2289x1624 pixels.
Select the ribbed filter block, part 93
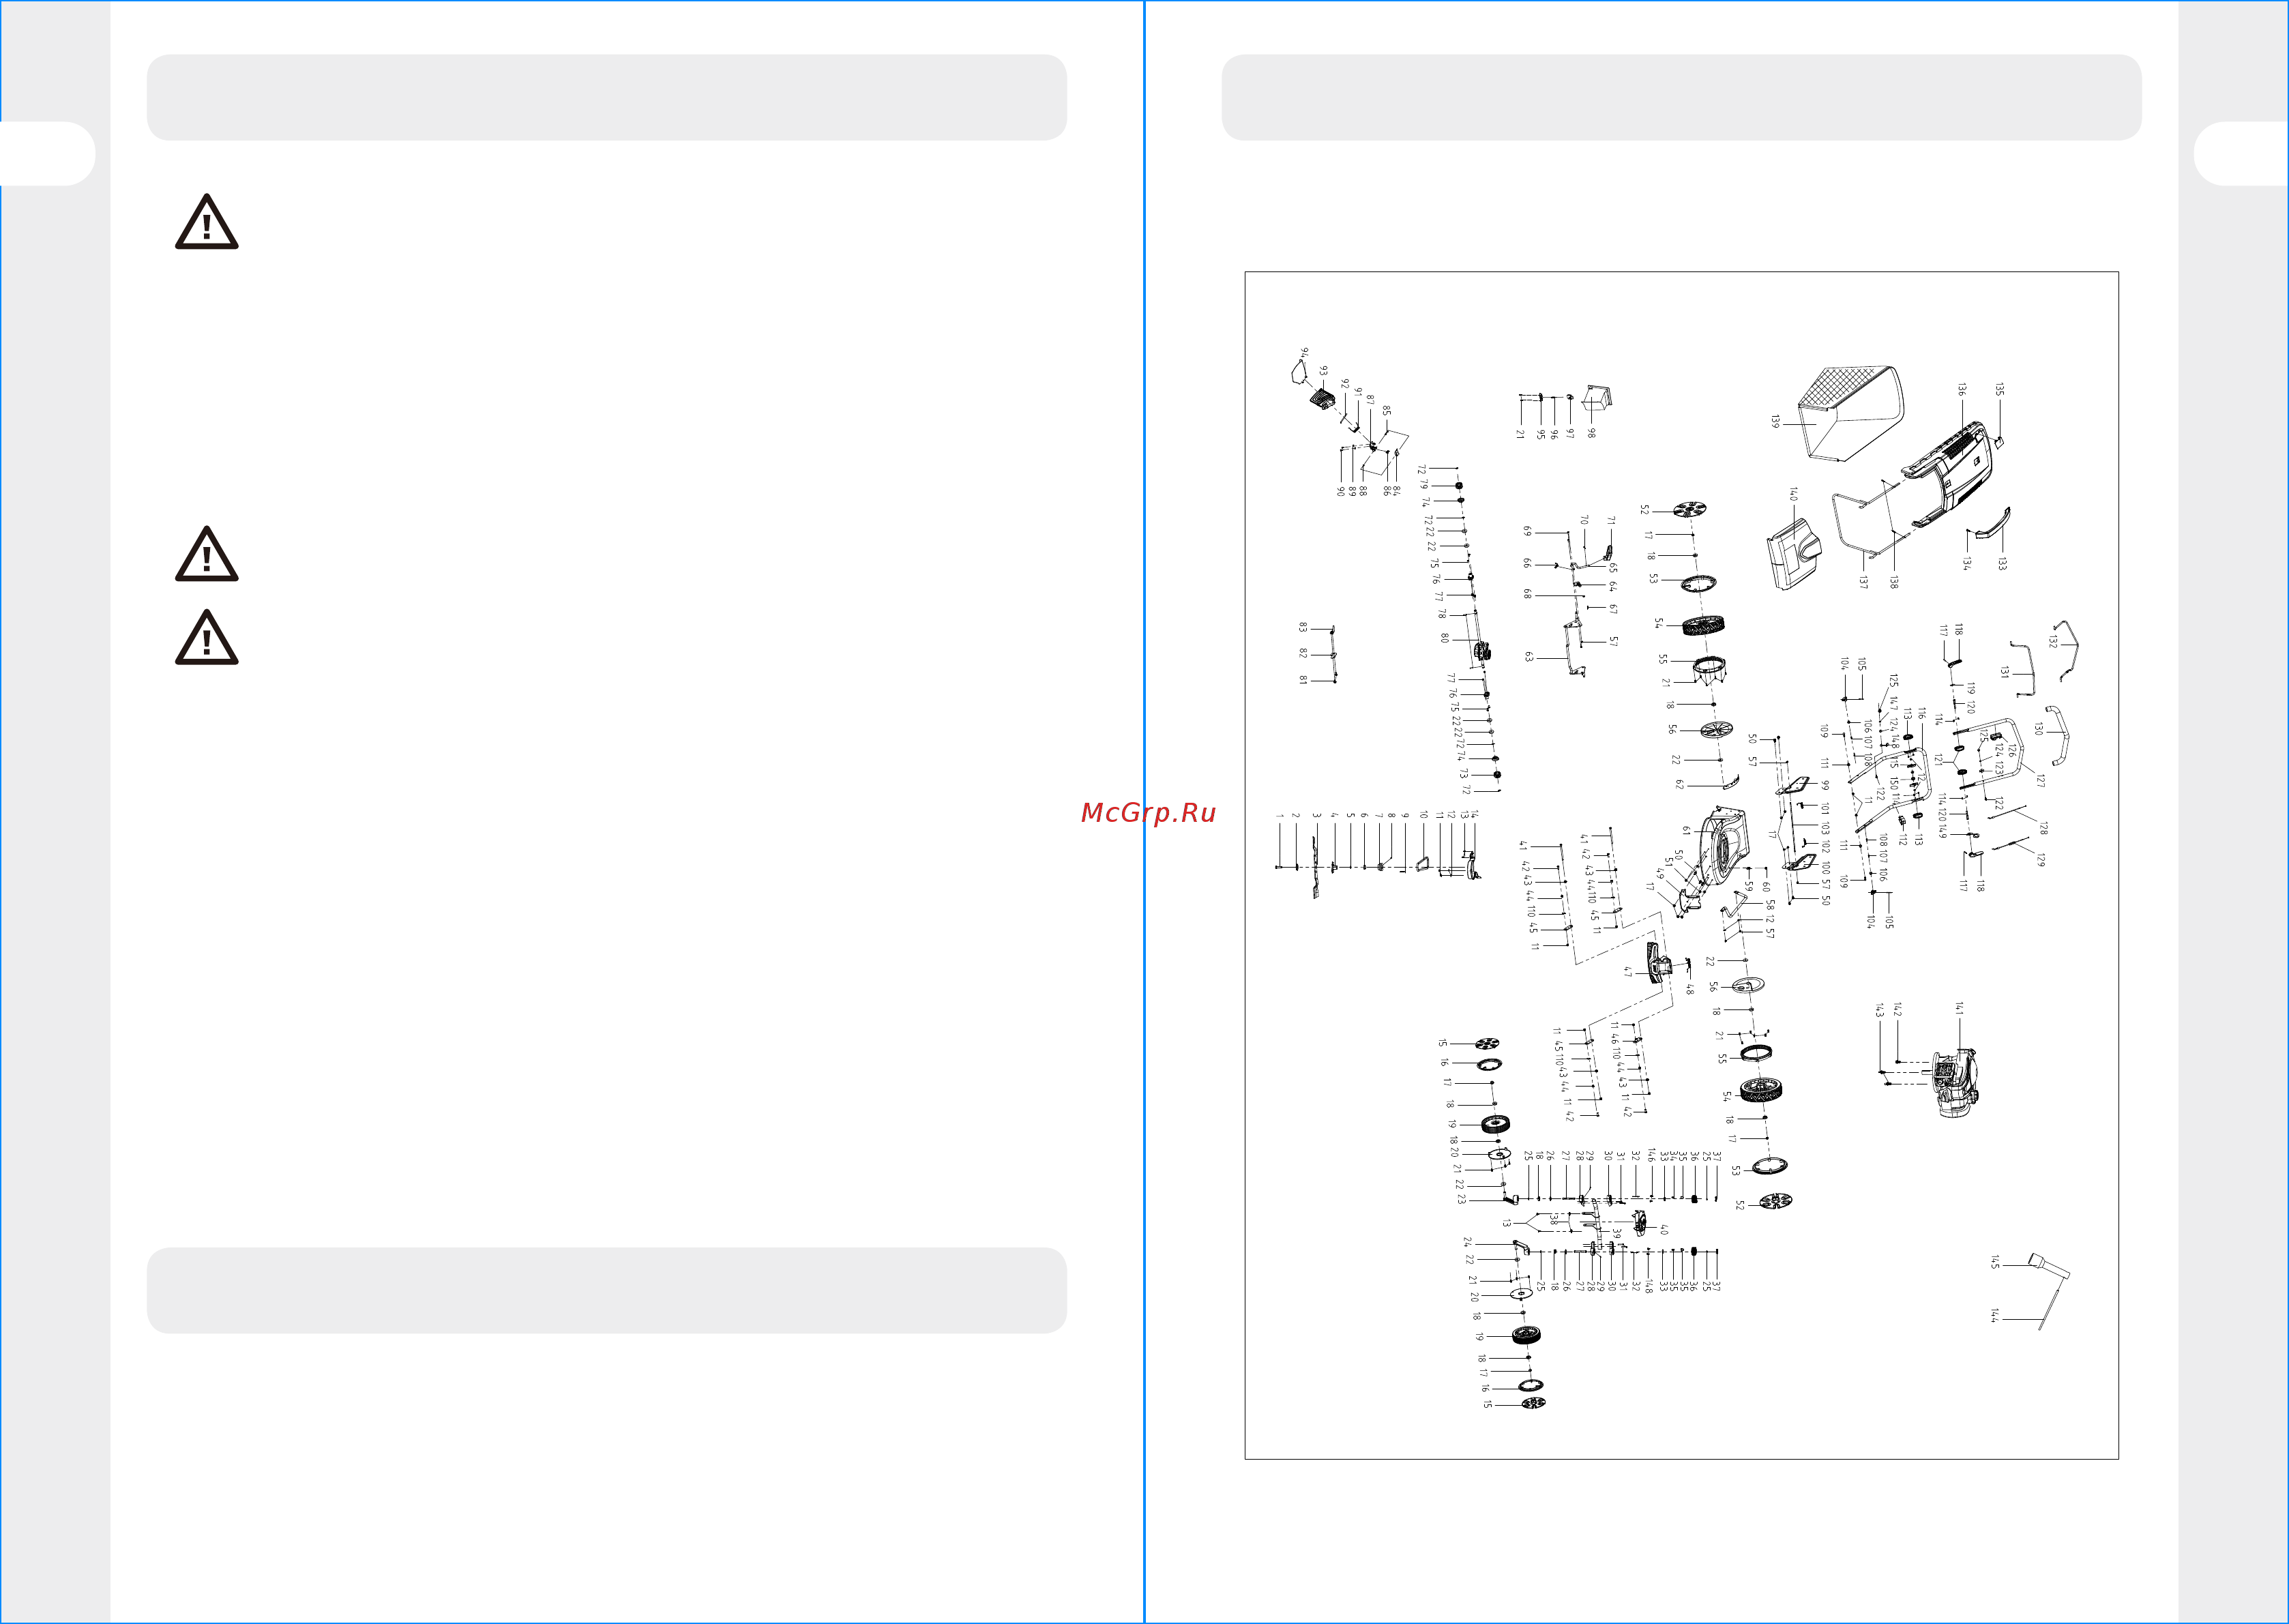pos(1323,399)
